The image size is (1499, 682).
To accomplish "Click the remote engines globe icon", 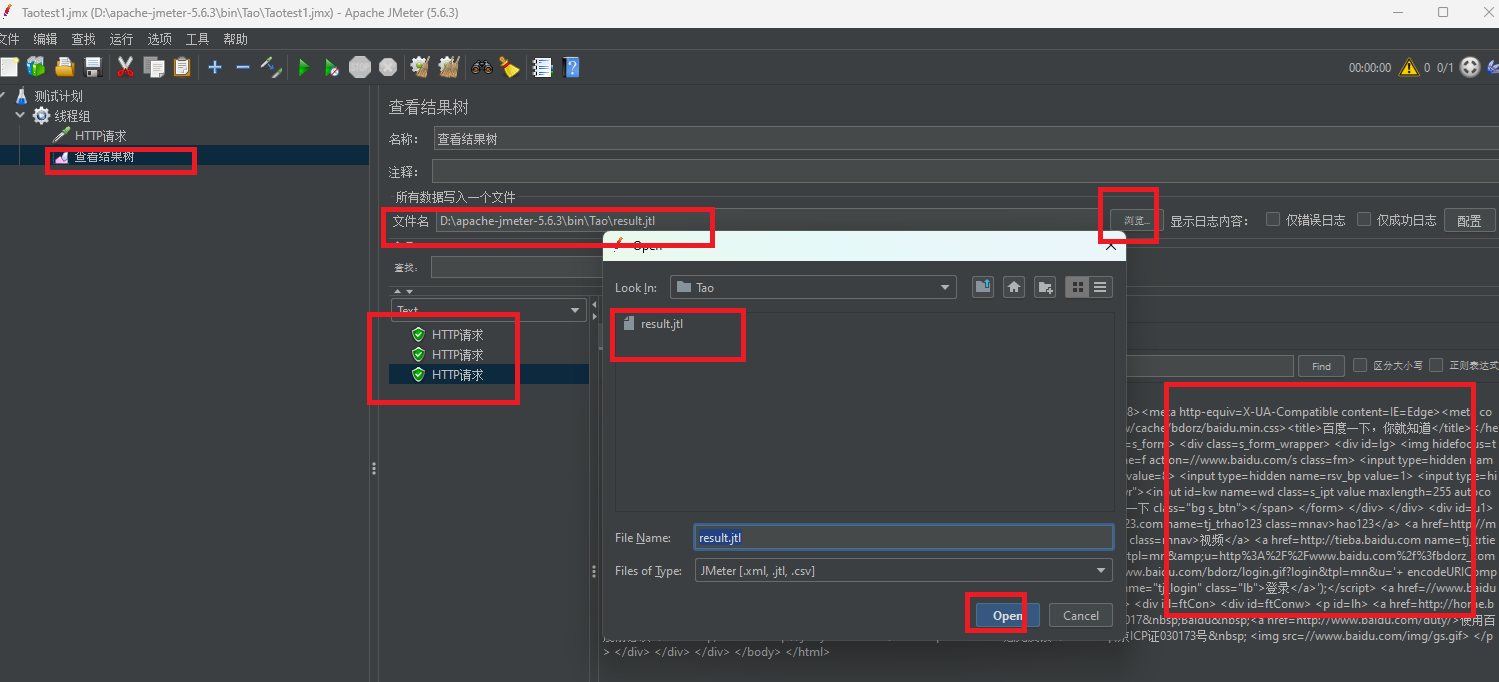I will point(1470,67).
